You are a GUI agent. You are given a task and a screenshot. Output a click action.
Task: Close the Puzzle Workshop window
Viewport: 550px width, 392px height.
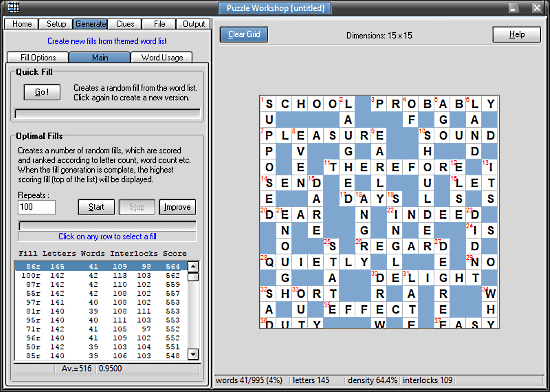tap(536, 8)
